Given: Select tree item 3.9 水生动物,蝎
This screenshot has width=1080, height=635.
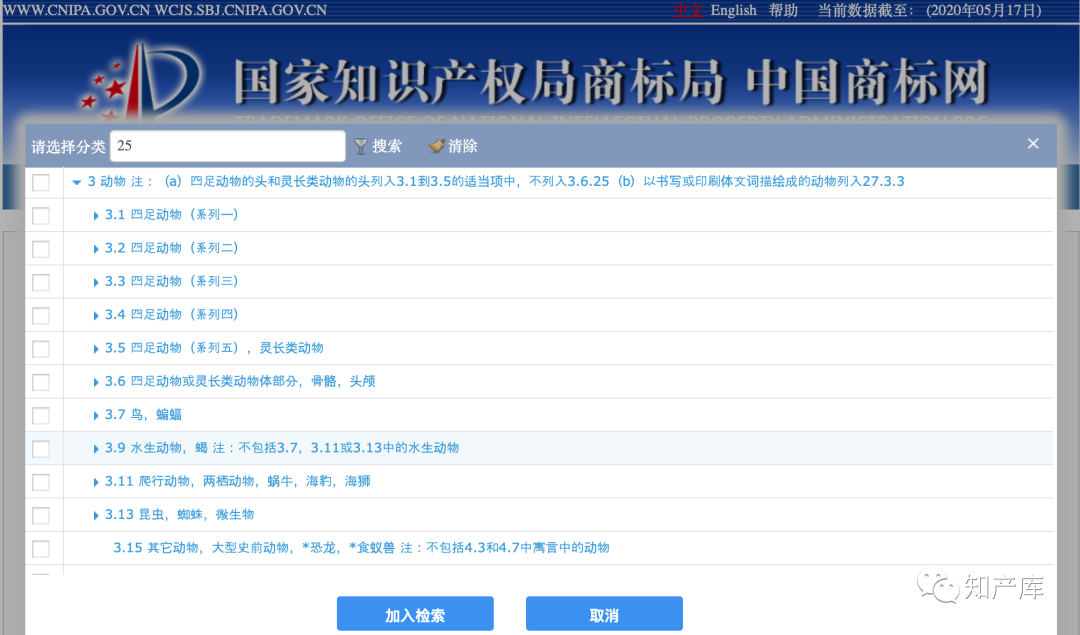Looking at the screenshot, I should (282, 448).
